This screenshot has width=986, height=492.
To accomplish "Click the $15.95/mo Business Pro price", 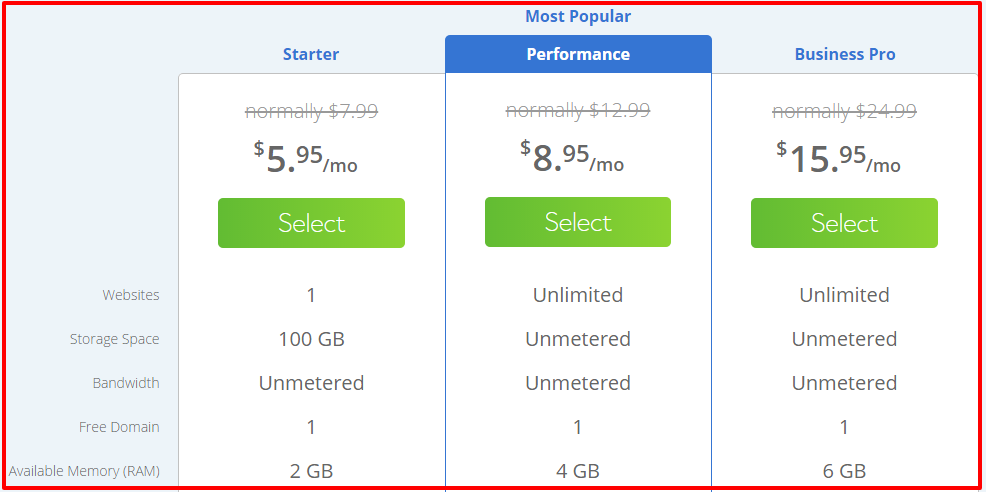I will pyautogui.click(x=838, y=157).
